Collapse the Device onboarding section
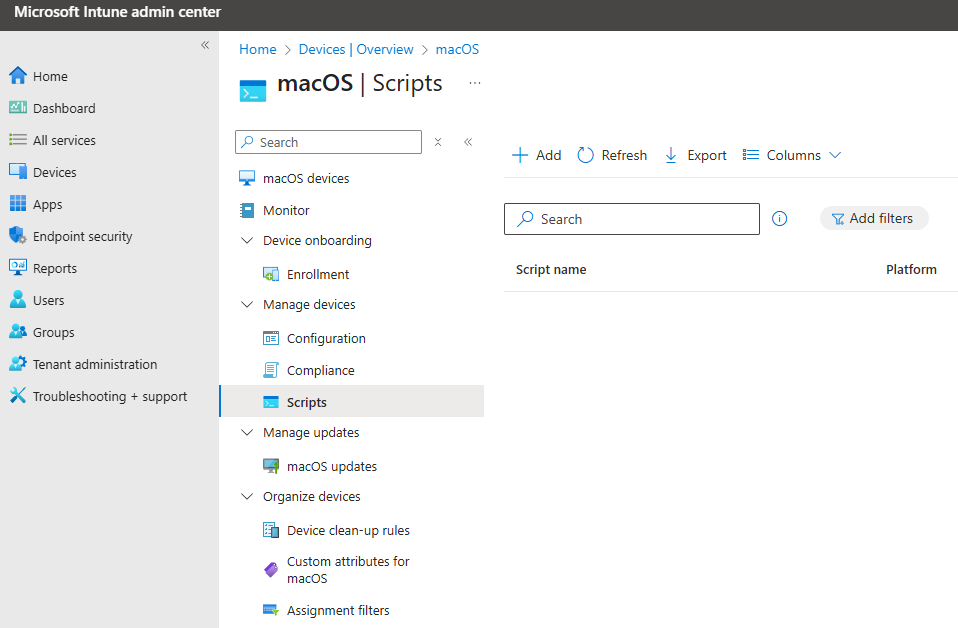This screenshot has height=628, width=958. coord(247,241)
